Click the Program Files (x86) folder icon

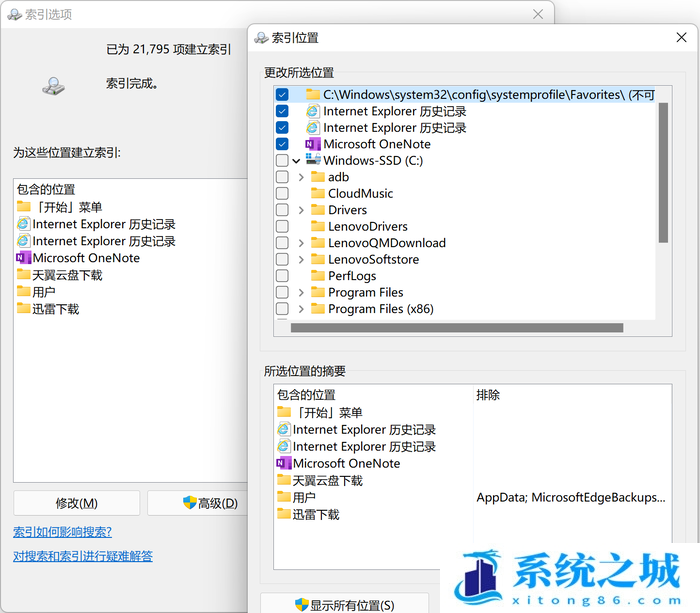318,309
